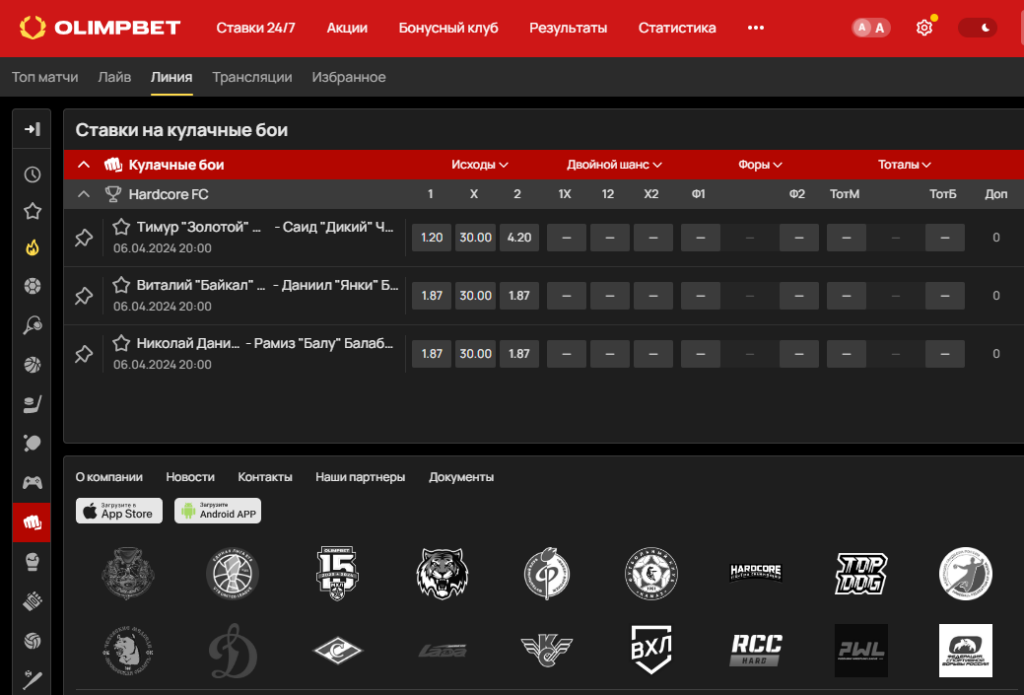Open Бонусный клуб menu item
Viewport: 1024px width, 695px height.
coord(448,27)
